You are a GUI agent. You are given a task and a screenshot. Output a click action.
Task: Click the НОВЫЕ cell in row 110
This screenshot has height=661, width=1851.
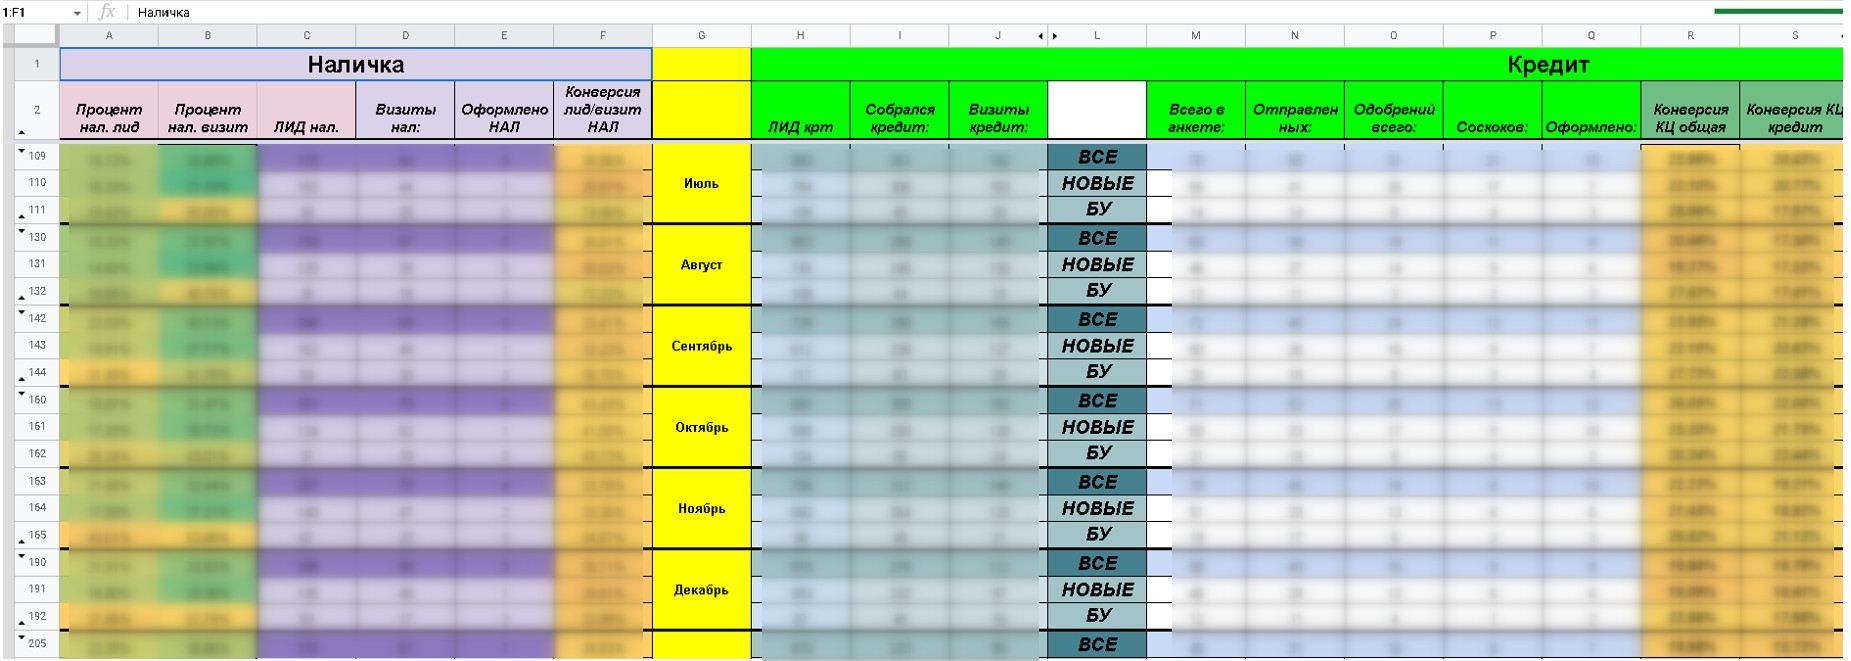[x=1097, y=183]
